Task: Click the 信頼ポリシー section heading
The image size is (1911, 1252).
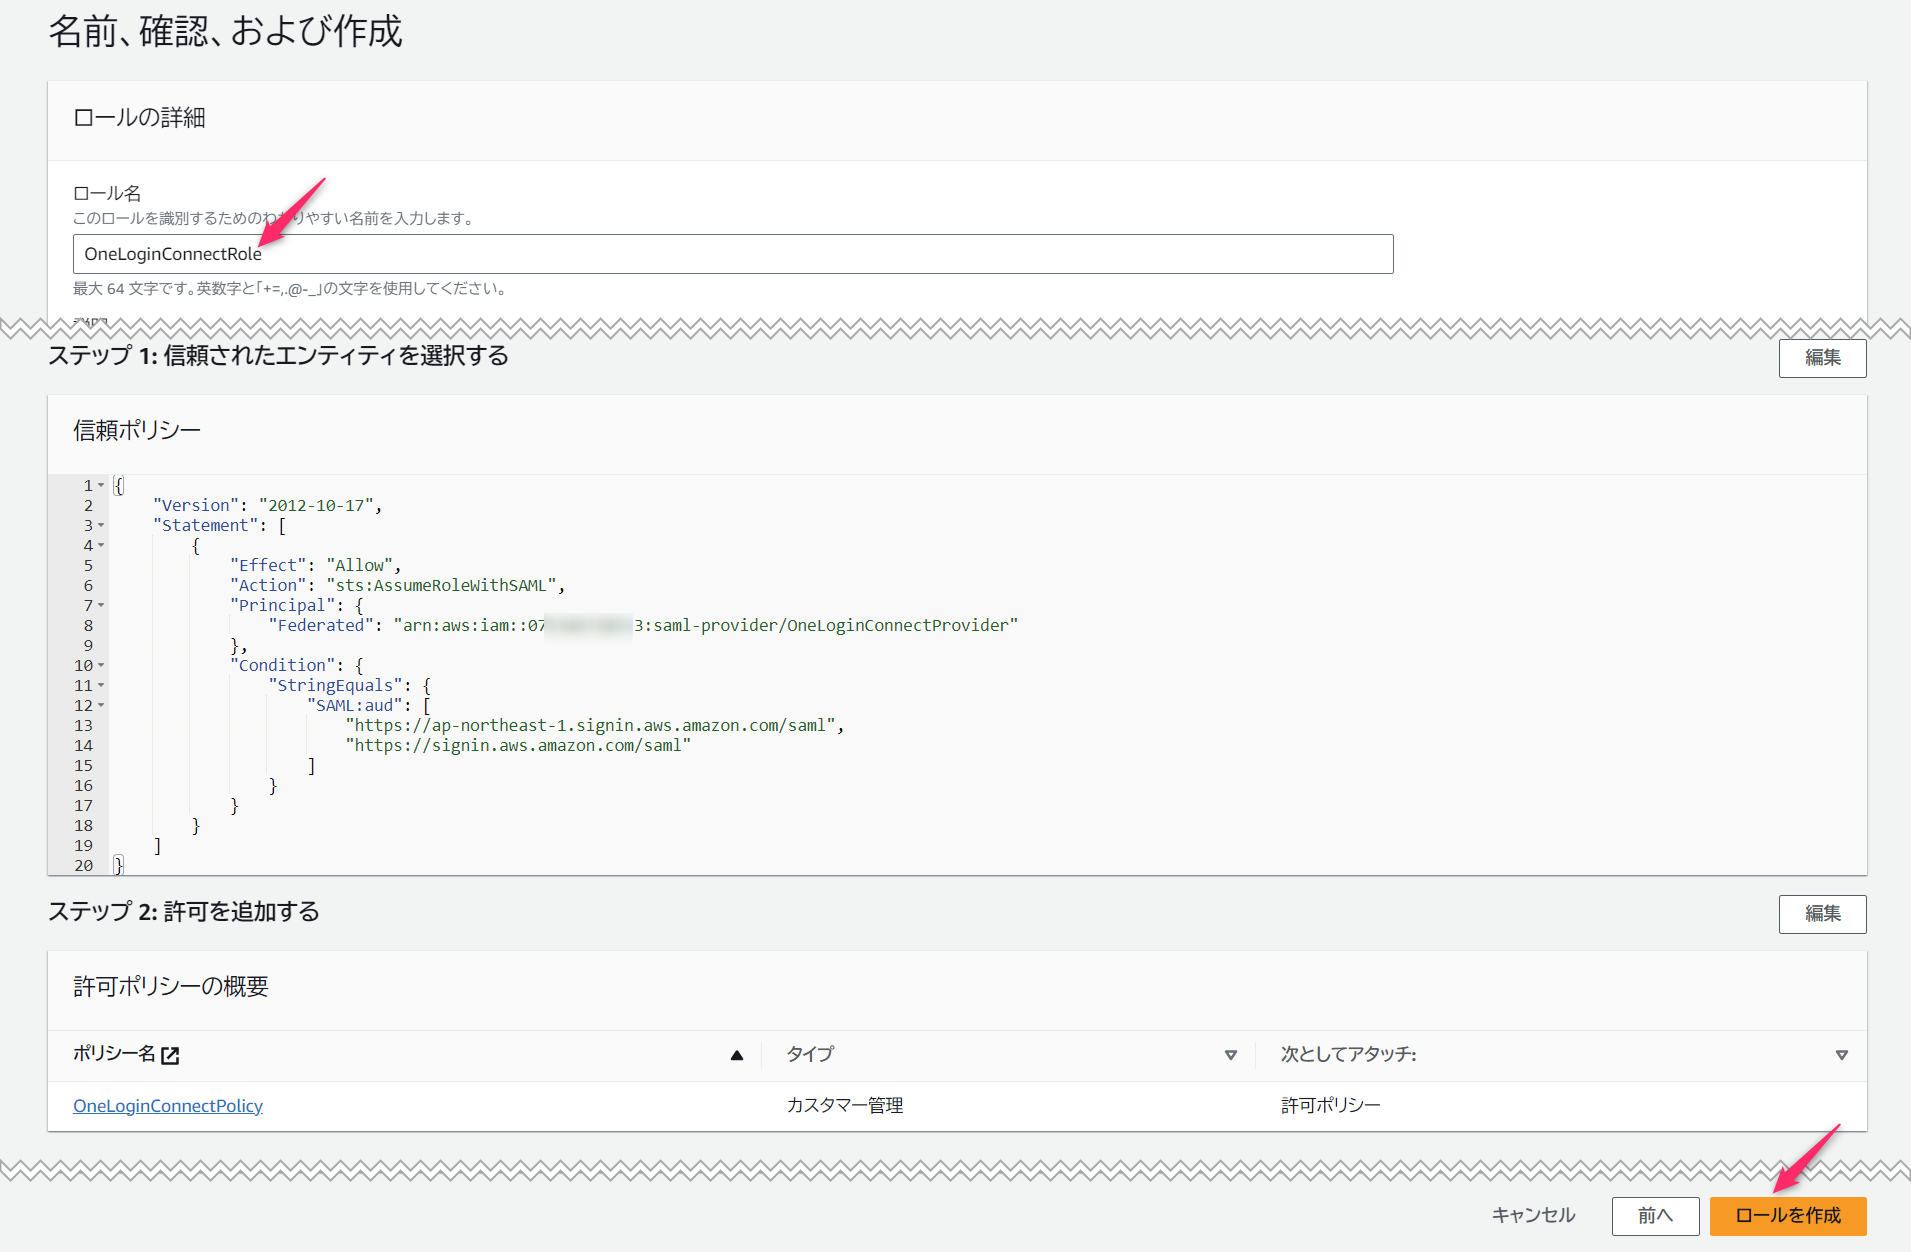Action: pos(137,431)
